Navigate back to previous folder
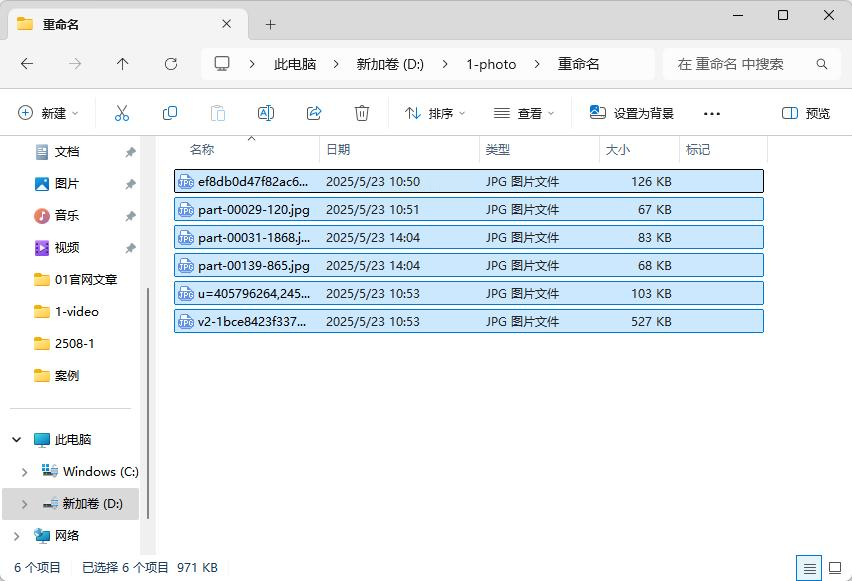The width and height of the screenshot is (852, 581). coord(27,64)
